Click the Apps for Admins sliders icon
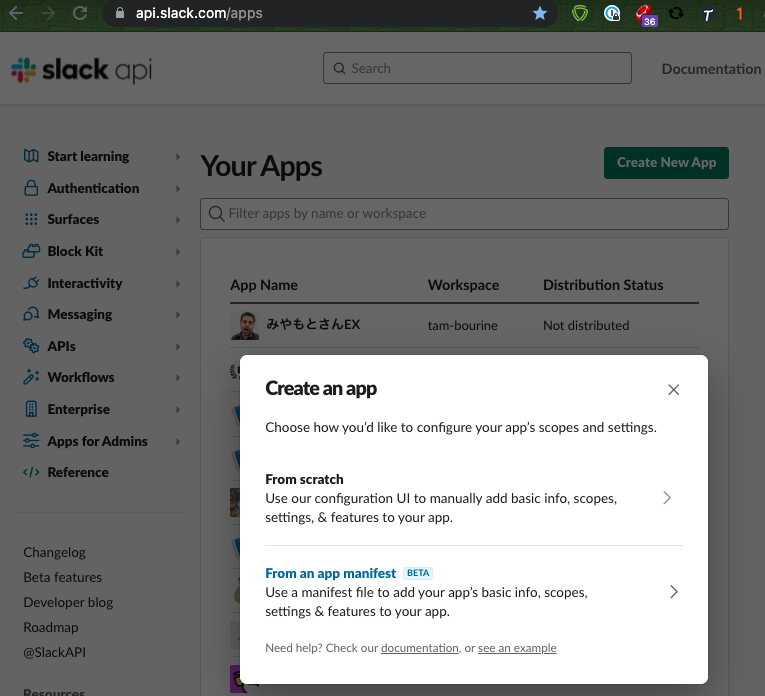The height and width of the screenshot is (696, 765). pos(31,440)
